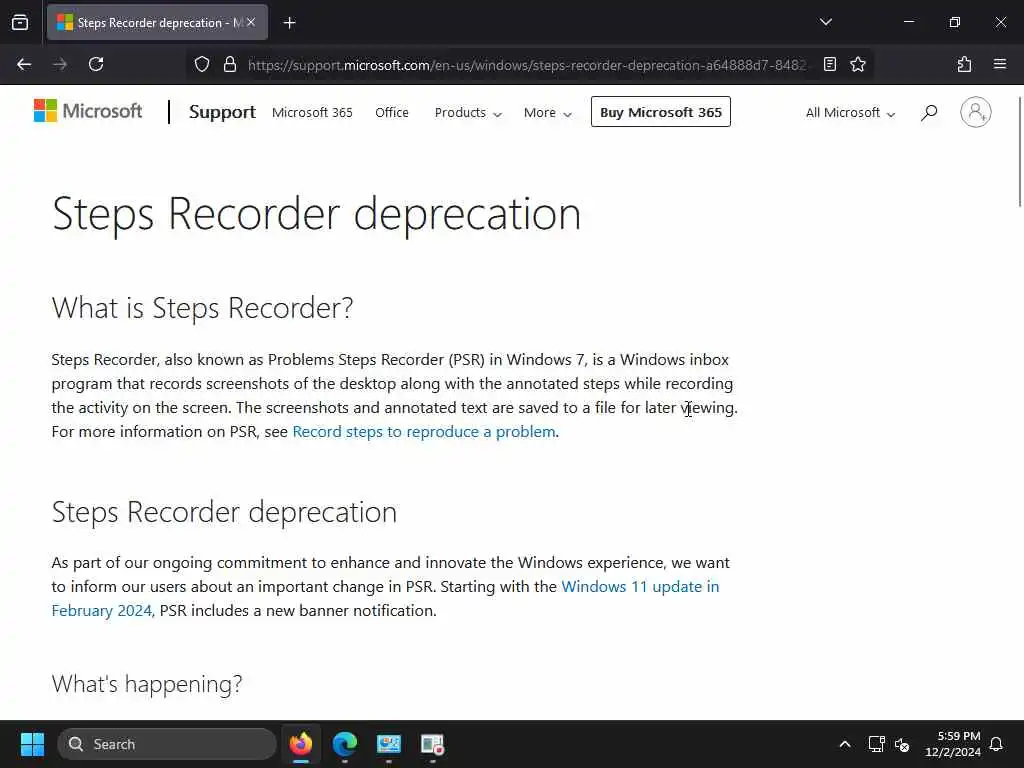Expand the All Microsoft menu

pos(850,112)
